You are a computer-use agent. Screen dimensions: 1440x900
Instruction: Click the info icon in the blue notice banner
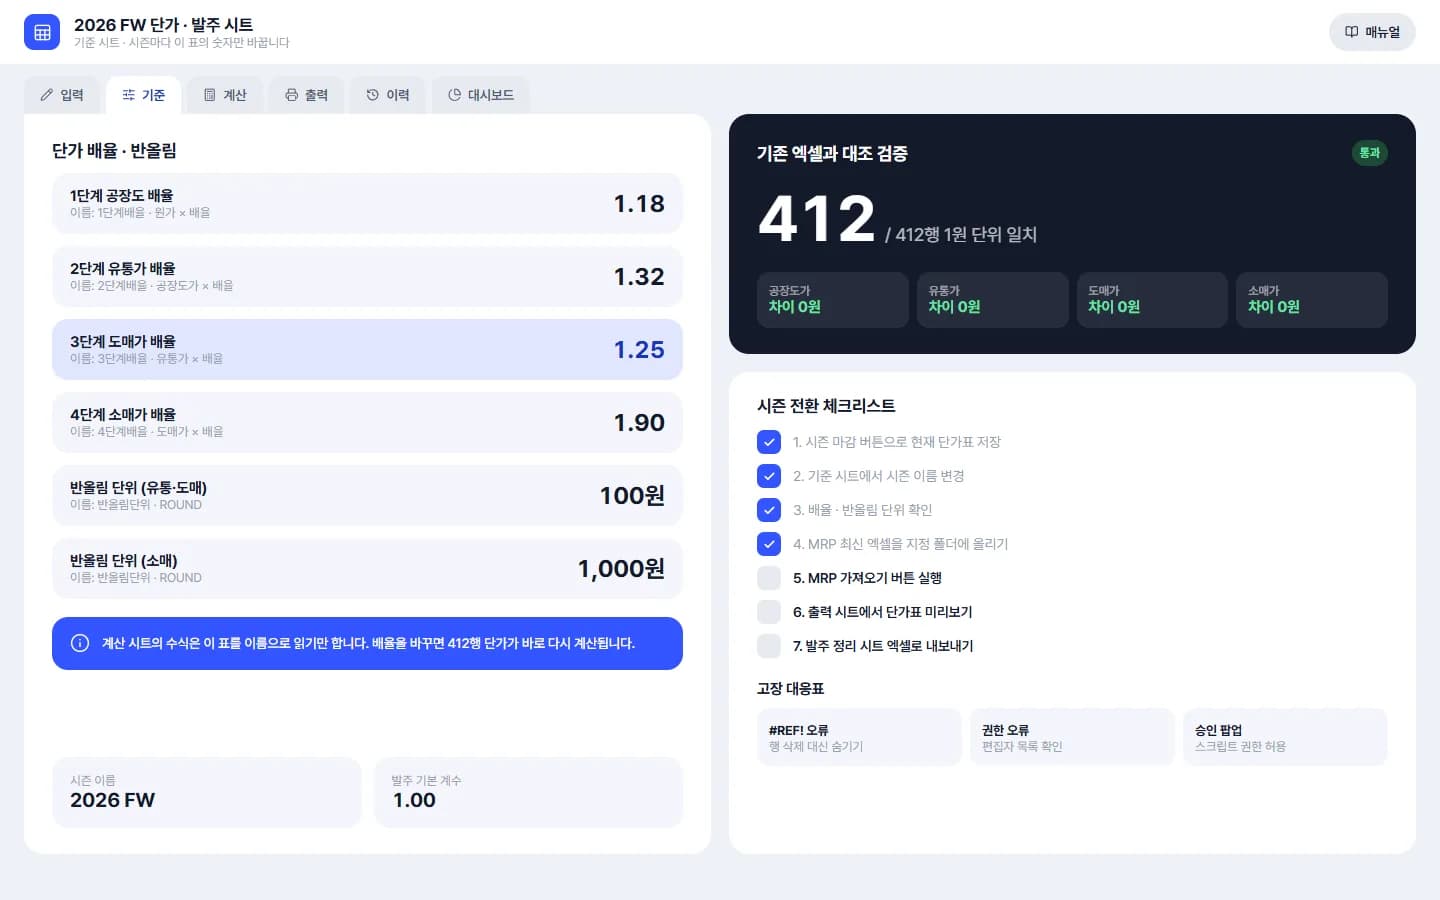pyautogui.click(x=80, y=643)
